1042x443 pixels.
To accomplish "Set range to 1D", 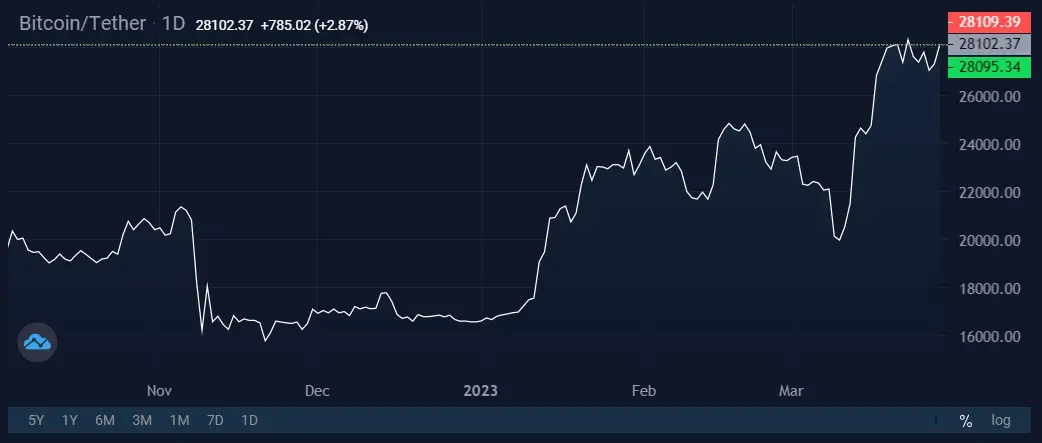I will click(x=249, y=420).
